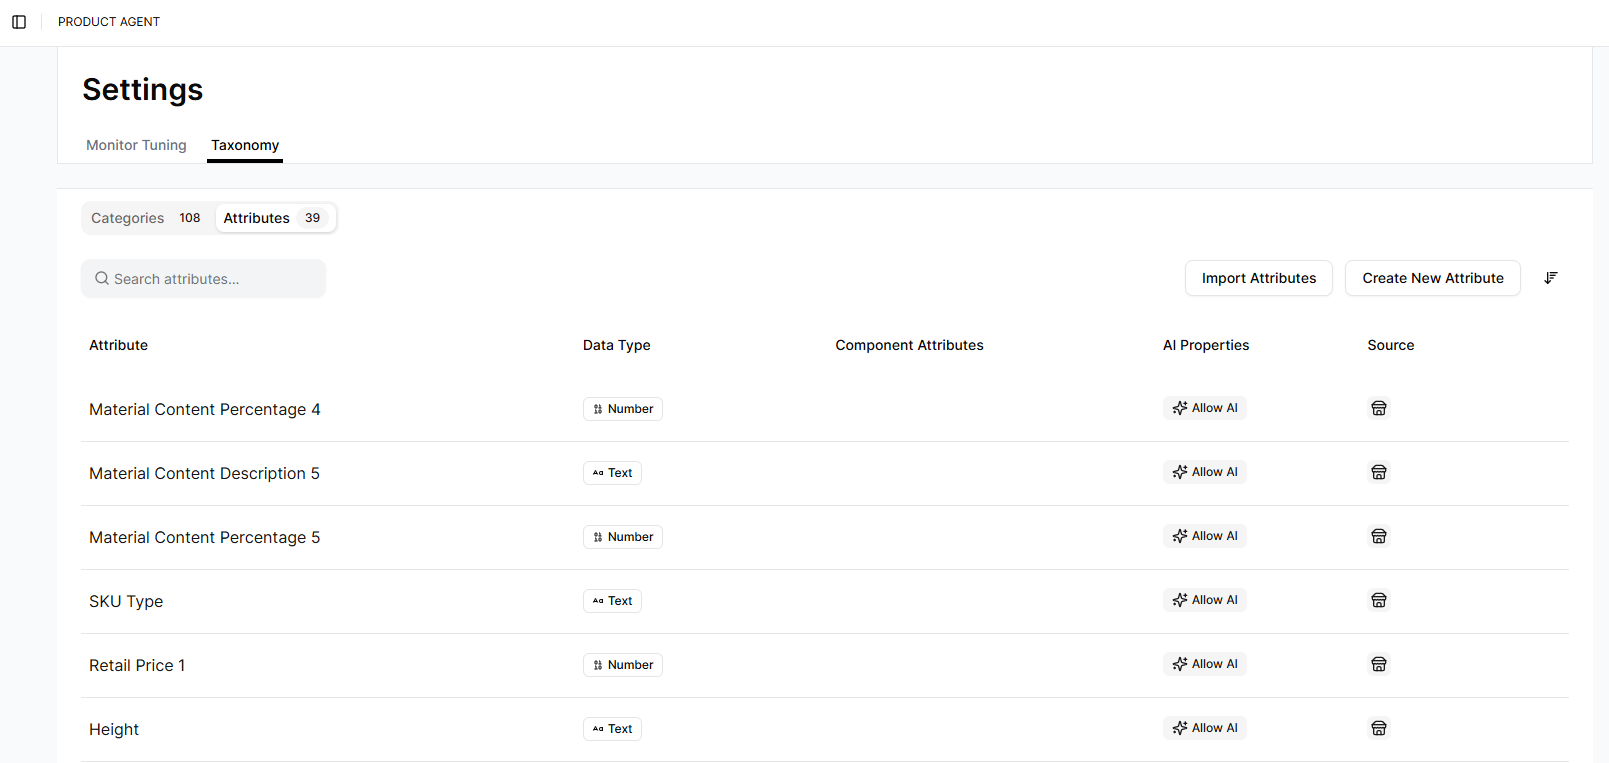Click the sort order icon
Viewport: 1609px width, 763px height.
[1551, 278]
